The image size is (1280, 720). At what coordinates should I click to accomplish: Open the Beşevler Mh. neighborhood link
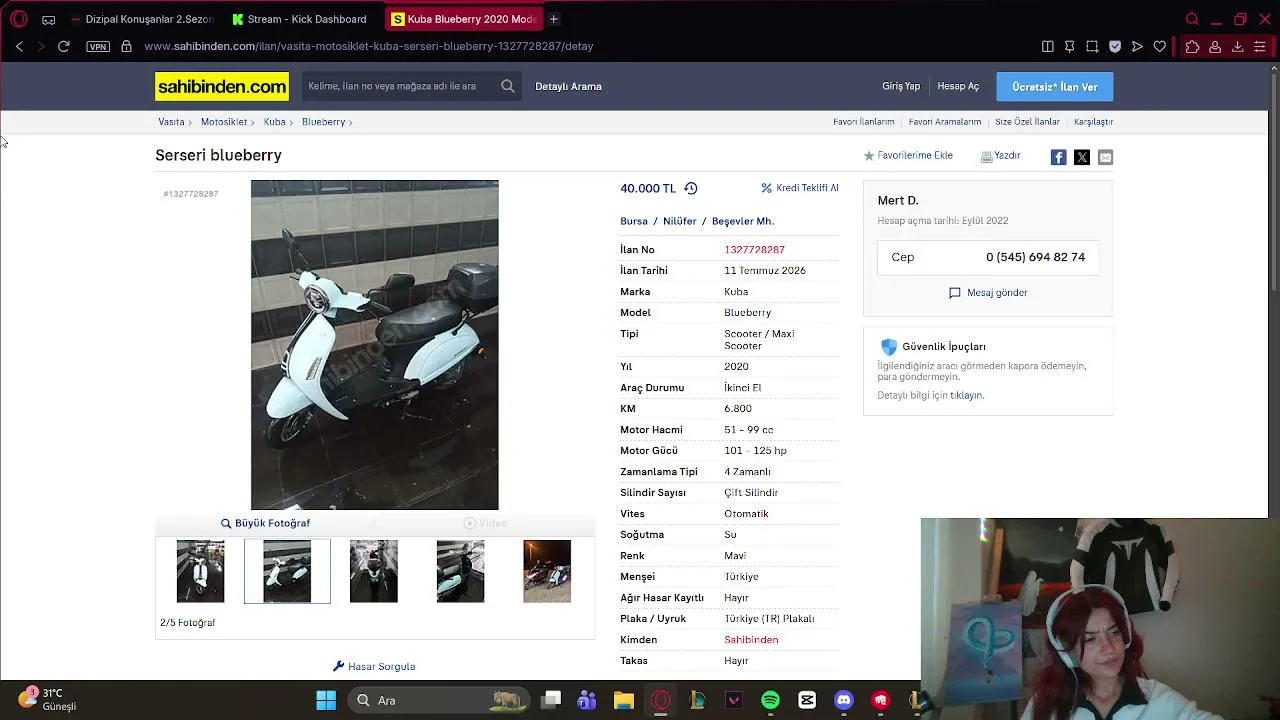pos(743,221)
